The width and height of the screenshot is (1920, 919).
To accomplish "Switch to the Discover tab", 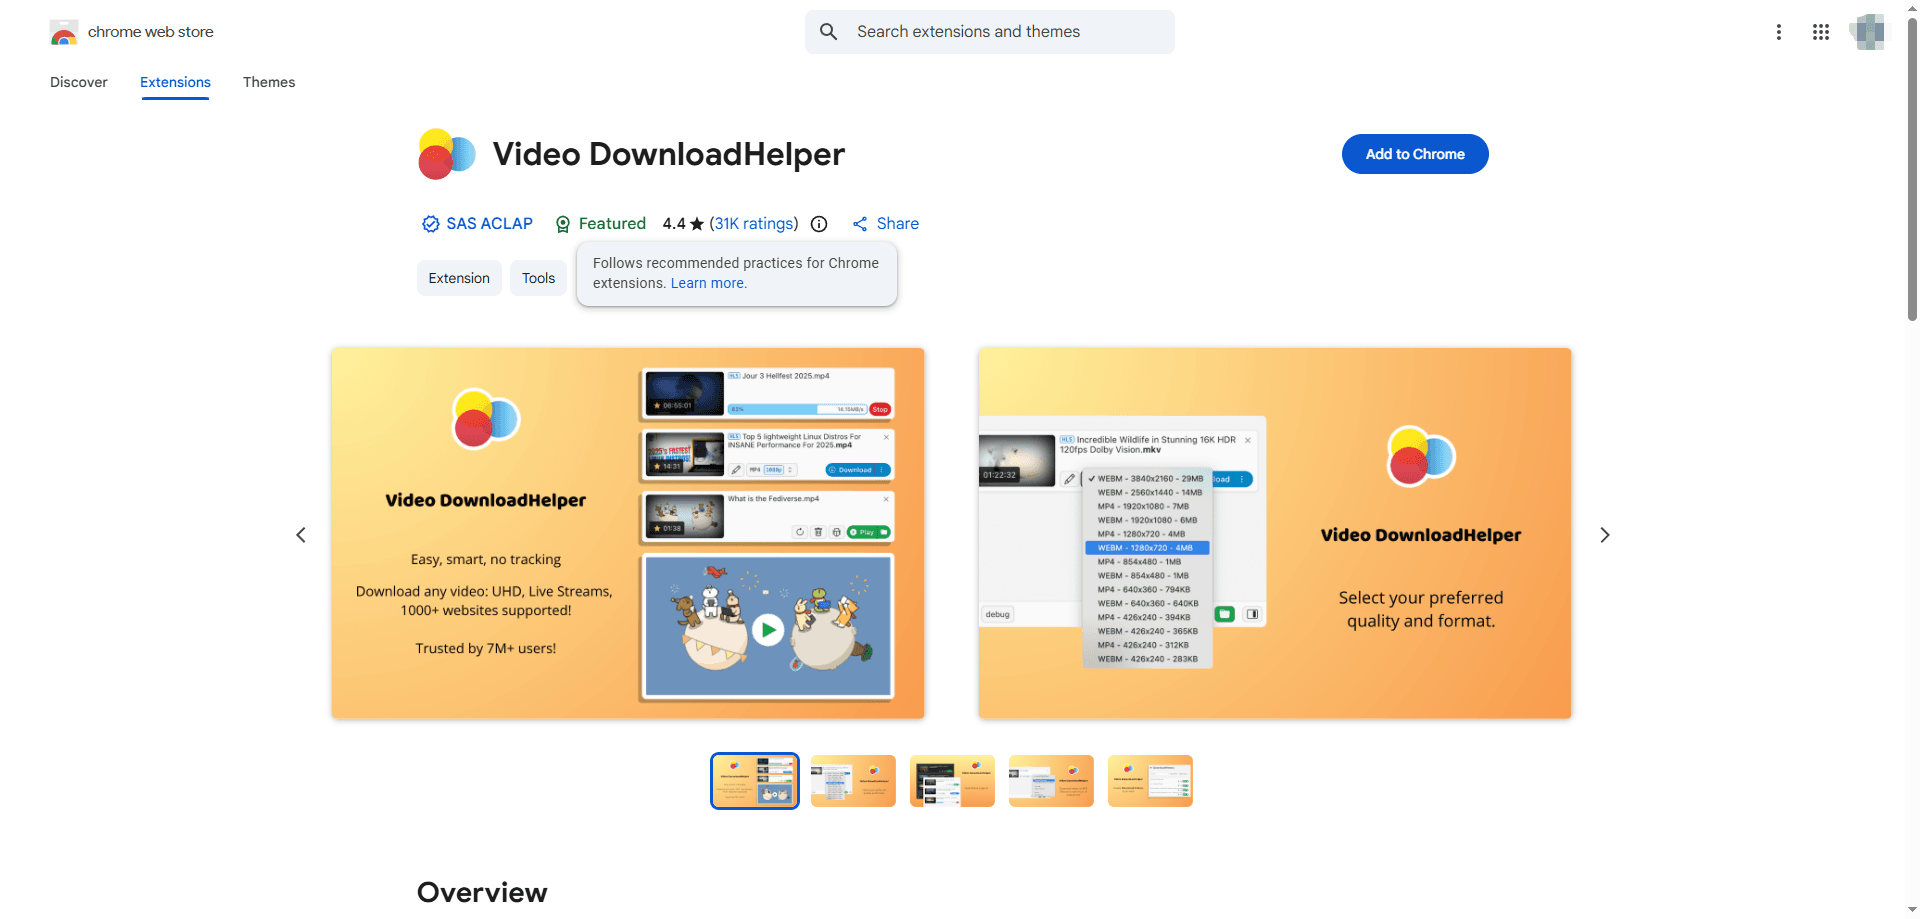I will [79, 82].
